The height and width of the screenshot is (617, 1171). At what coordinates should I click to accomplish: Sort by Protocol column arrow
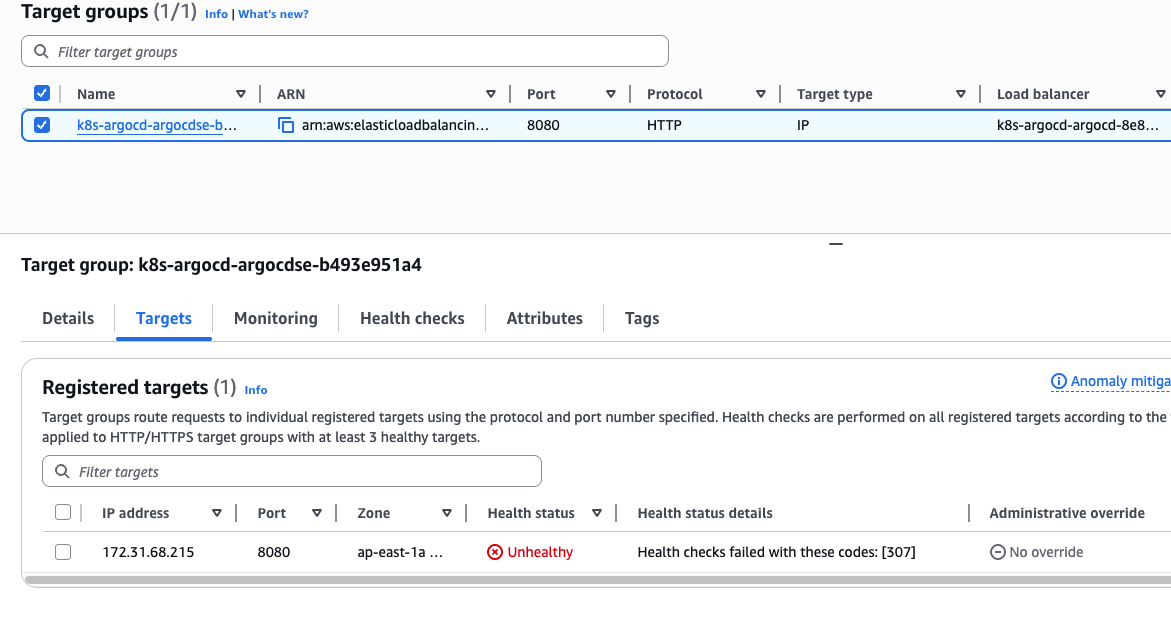point(761,94)
